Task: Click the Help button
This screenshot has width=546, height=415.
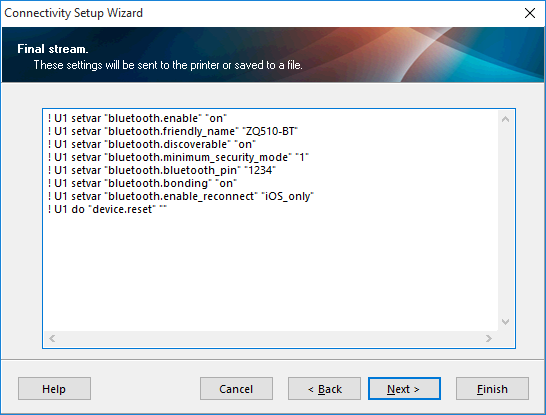Action: point(54,389)
